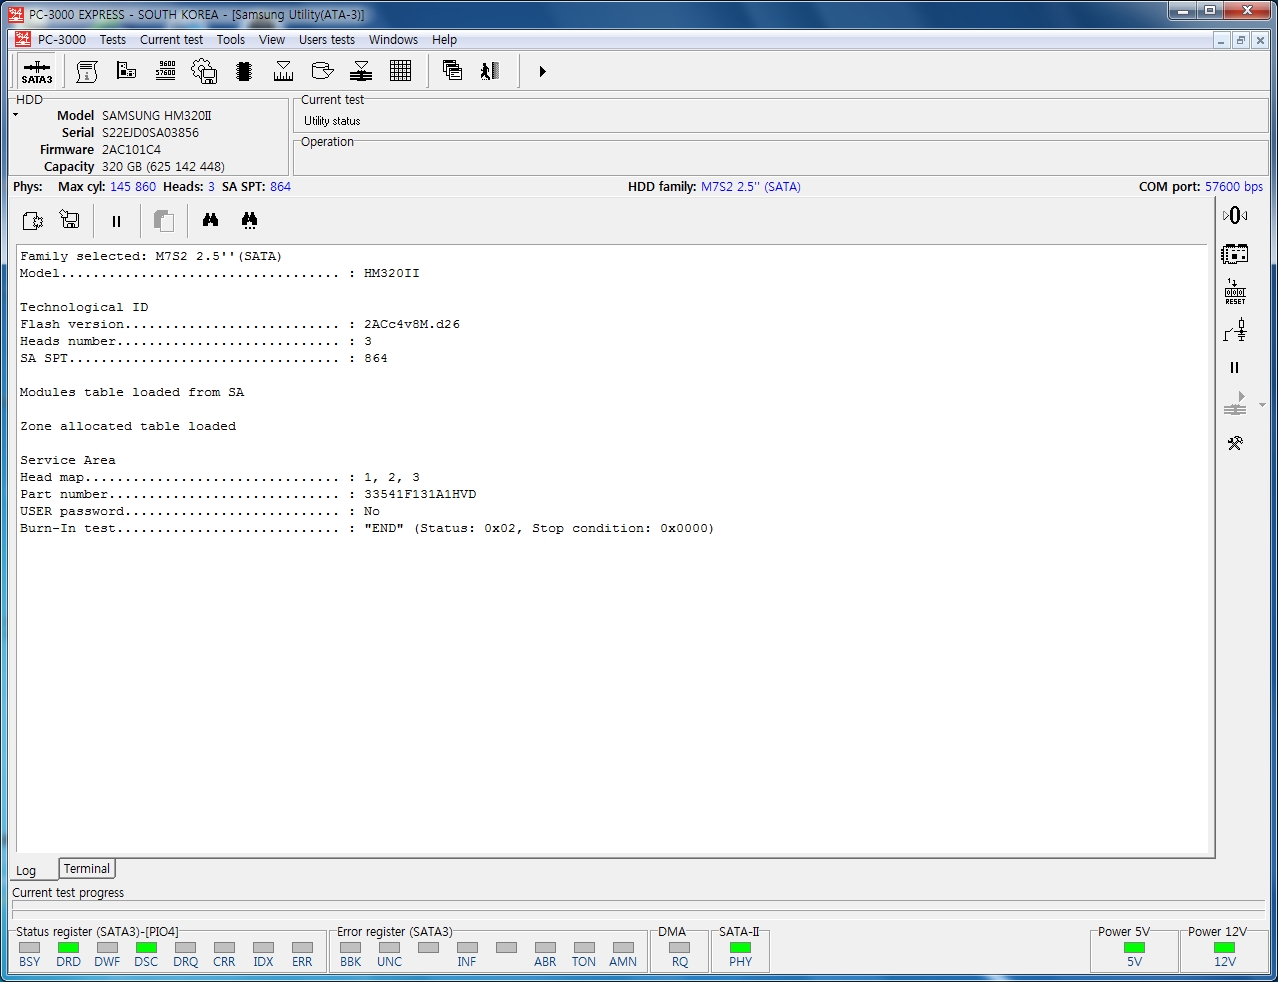
Task: Click firmware value 2AC101C4
Action: click(131, 149)
